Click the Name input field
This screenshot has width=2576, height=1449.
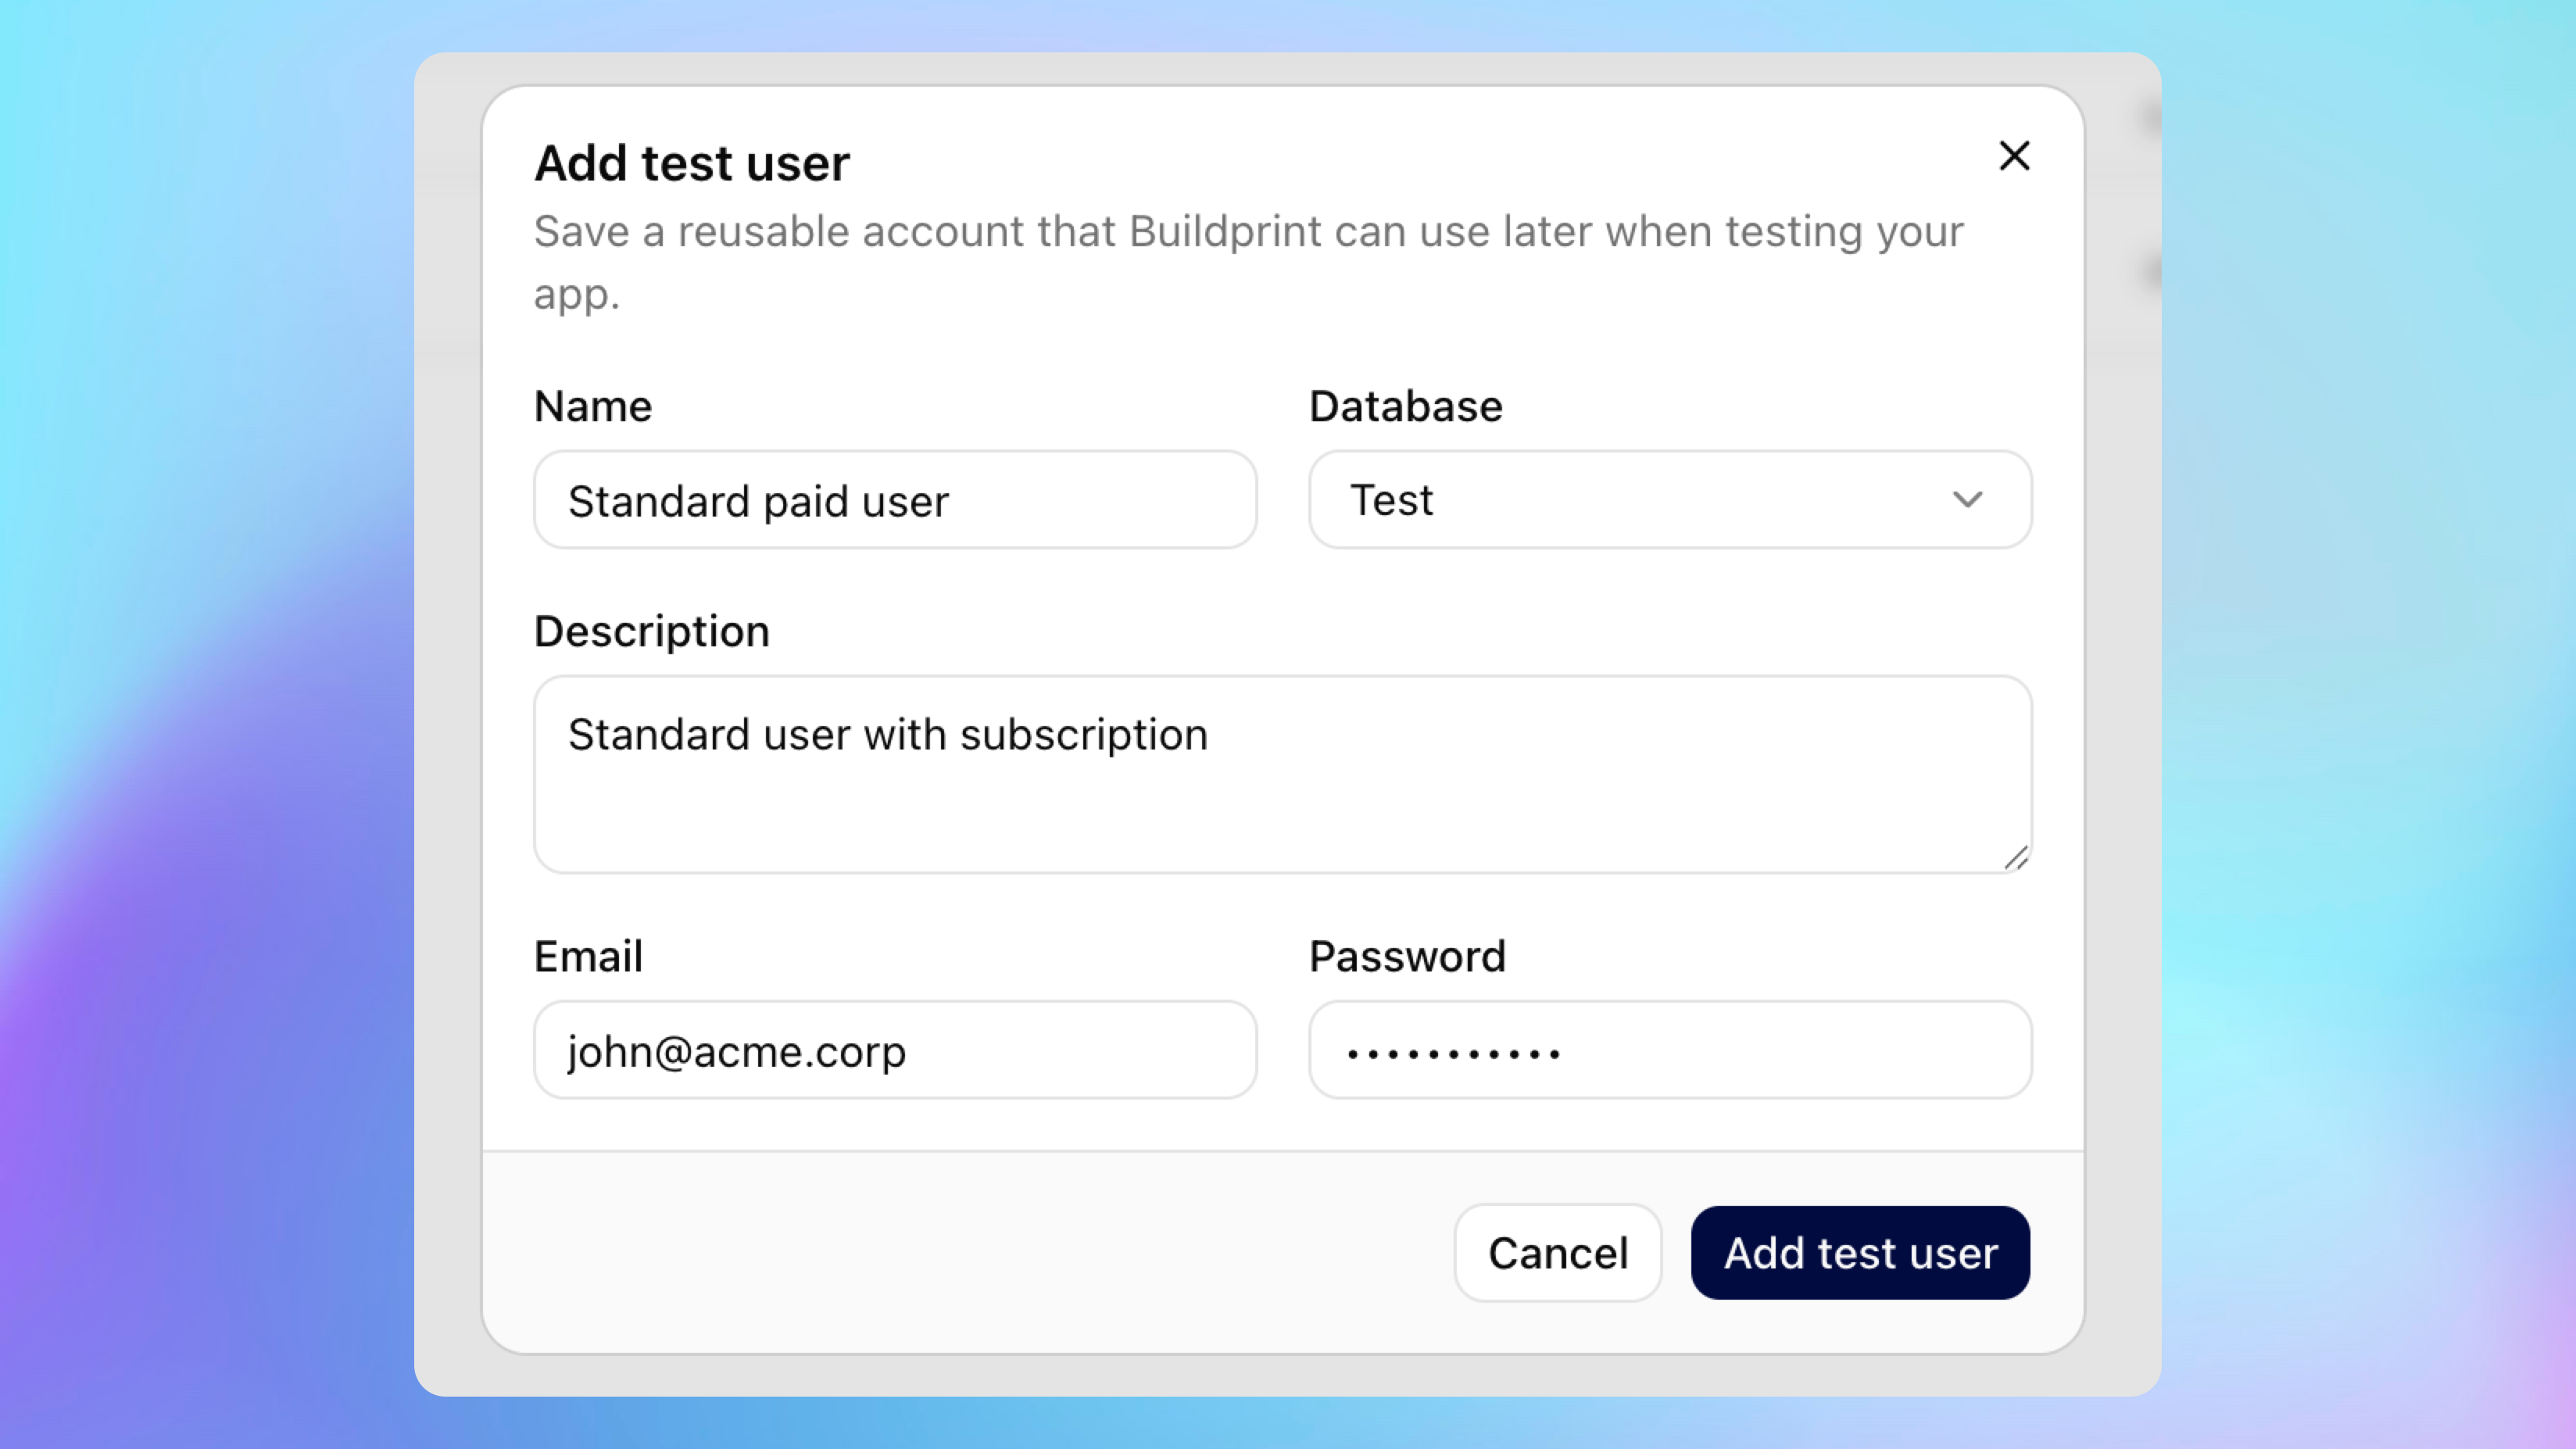[x=895, y=500]
